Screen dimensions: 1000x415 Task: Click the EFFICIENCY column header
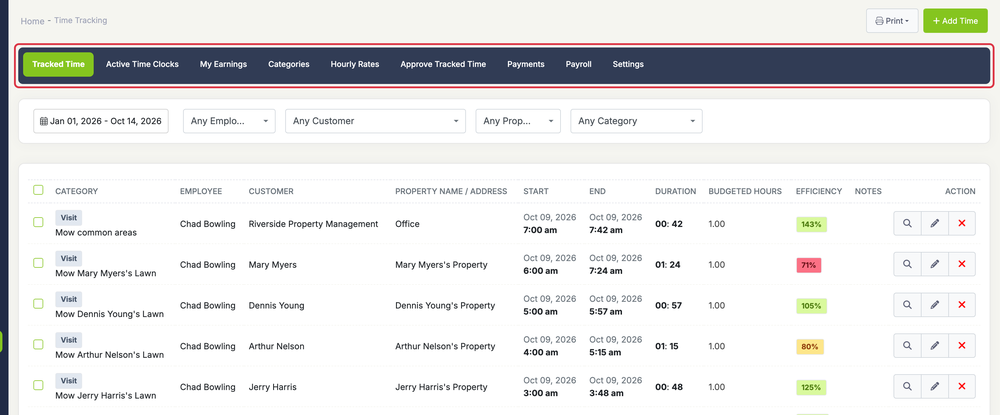[819, 191]
